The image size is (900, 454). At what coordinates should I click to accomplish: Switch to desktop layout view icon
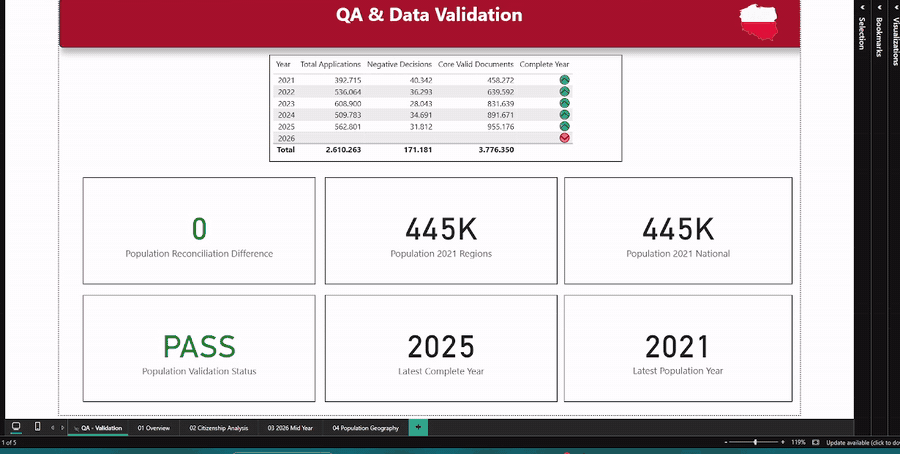coord(16,426)
